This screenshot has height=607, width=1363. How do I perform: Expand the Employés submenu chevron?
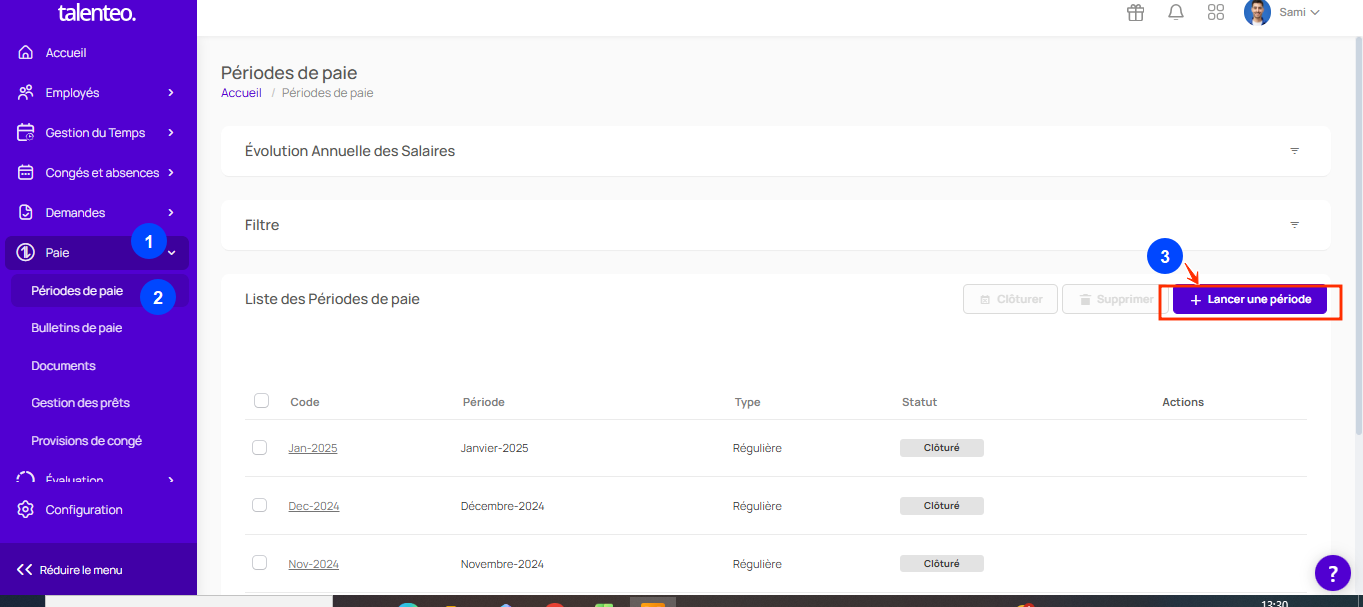point(171,93)
